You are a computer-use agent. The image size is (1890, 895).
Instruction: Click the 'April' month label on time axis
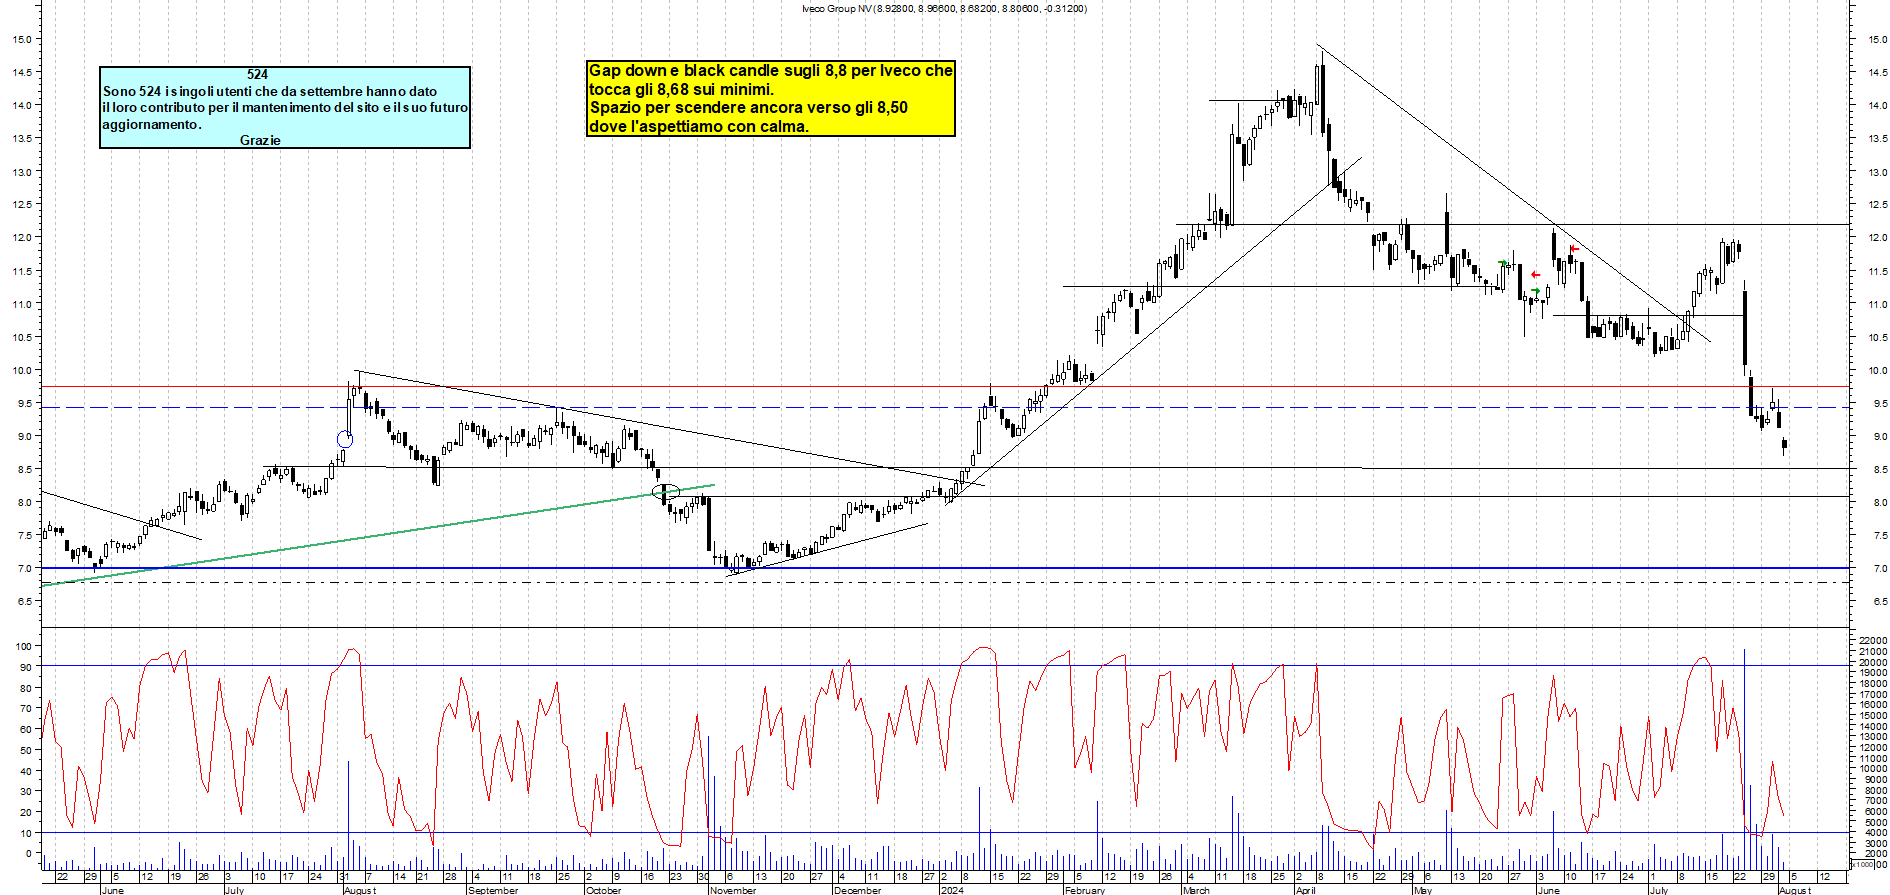[x=1306, y=890]
